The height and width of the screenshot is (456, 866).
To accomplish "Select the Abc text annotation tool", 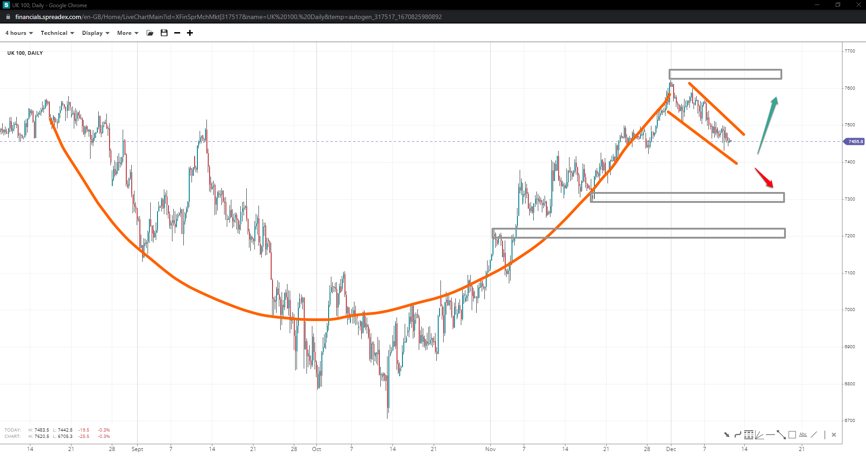I will [803, 435].
